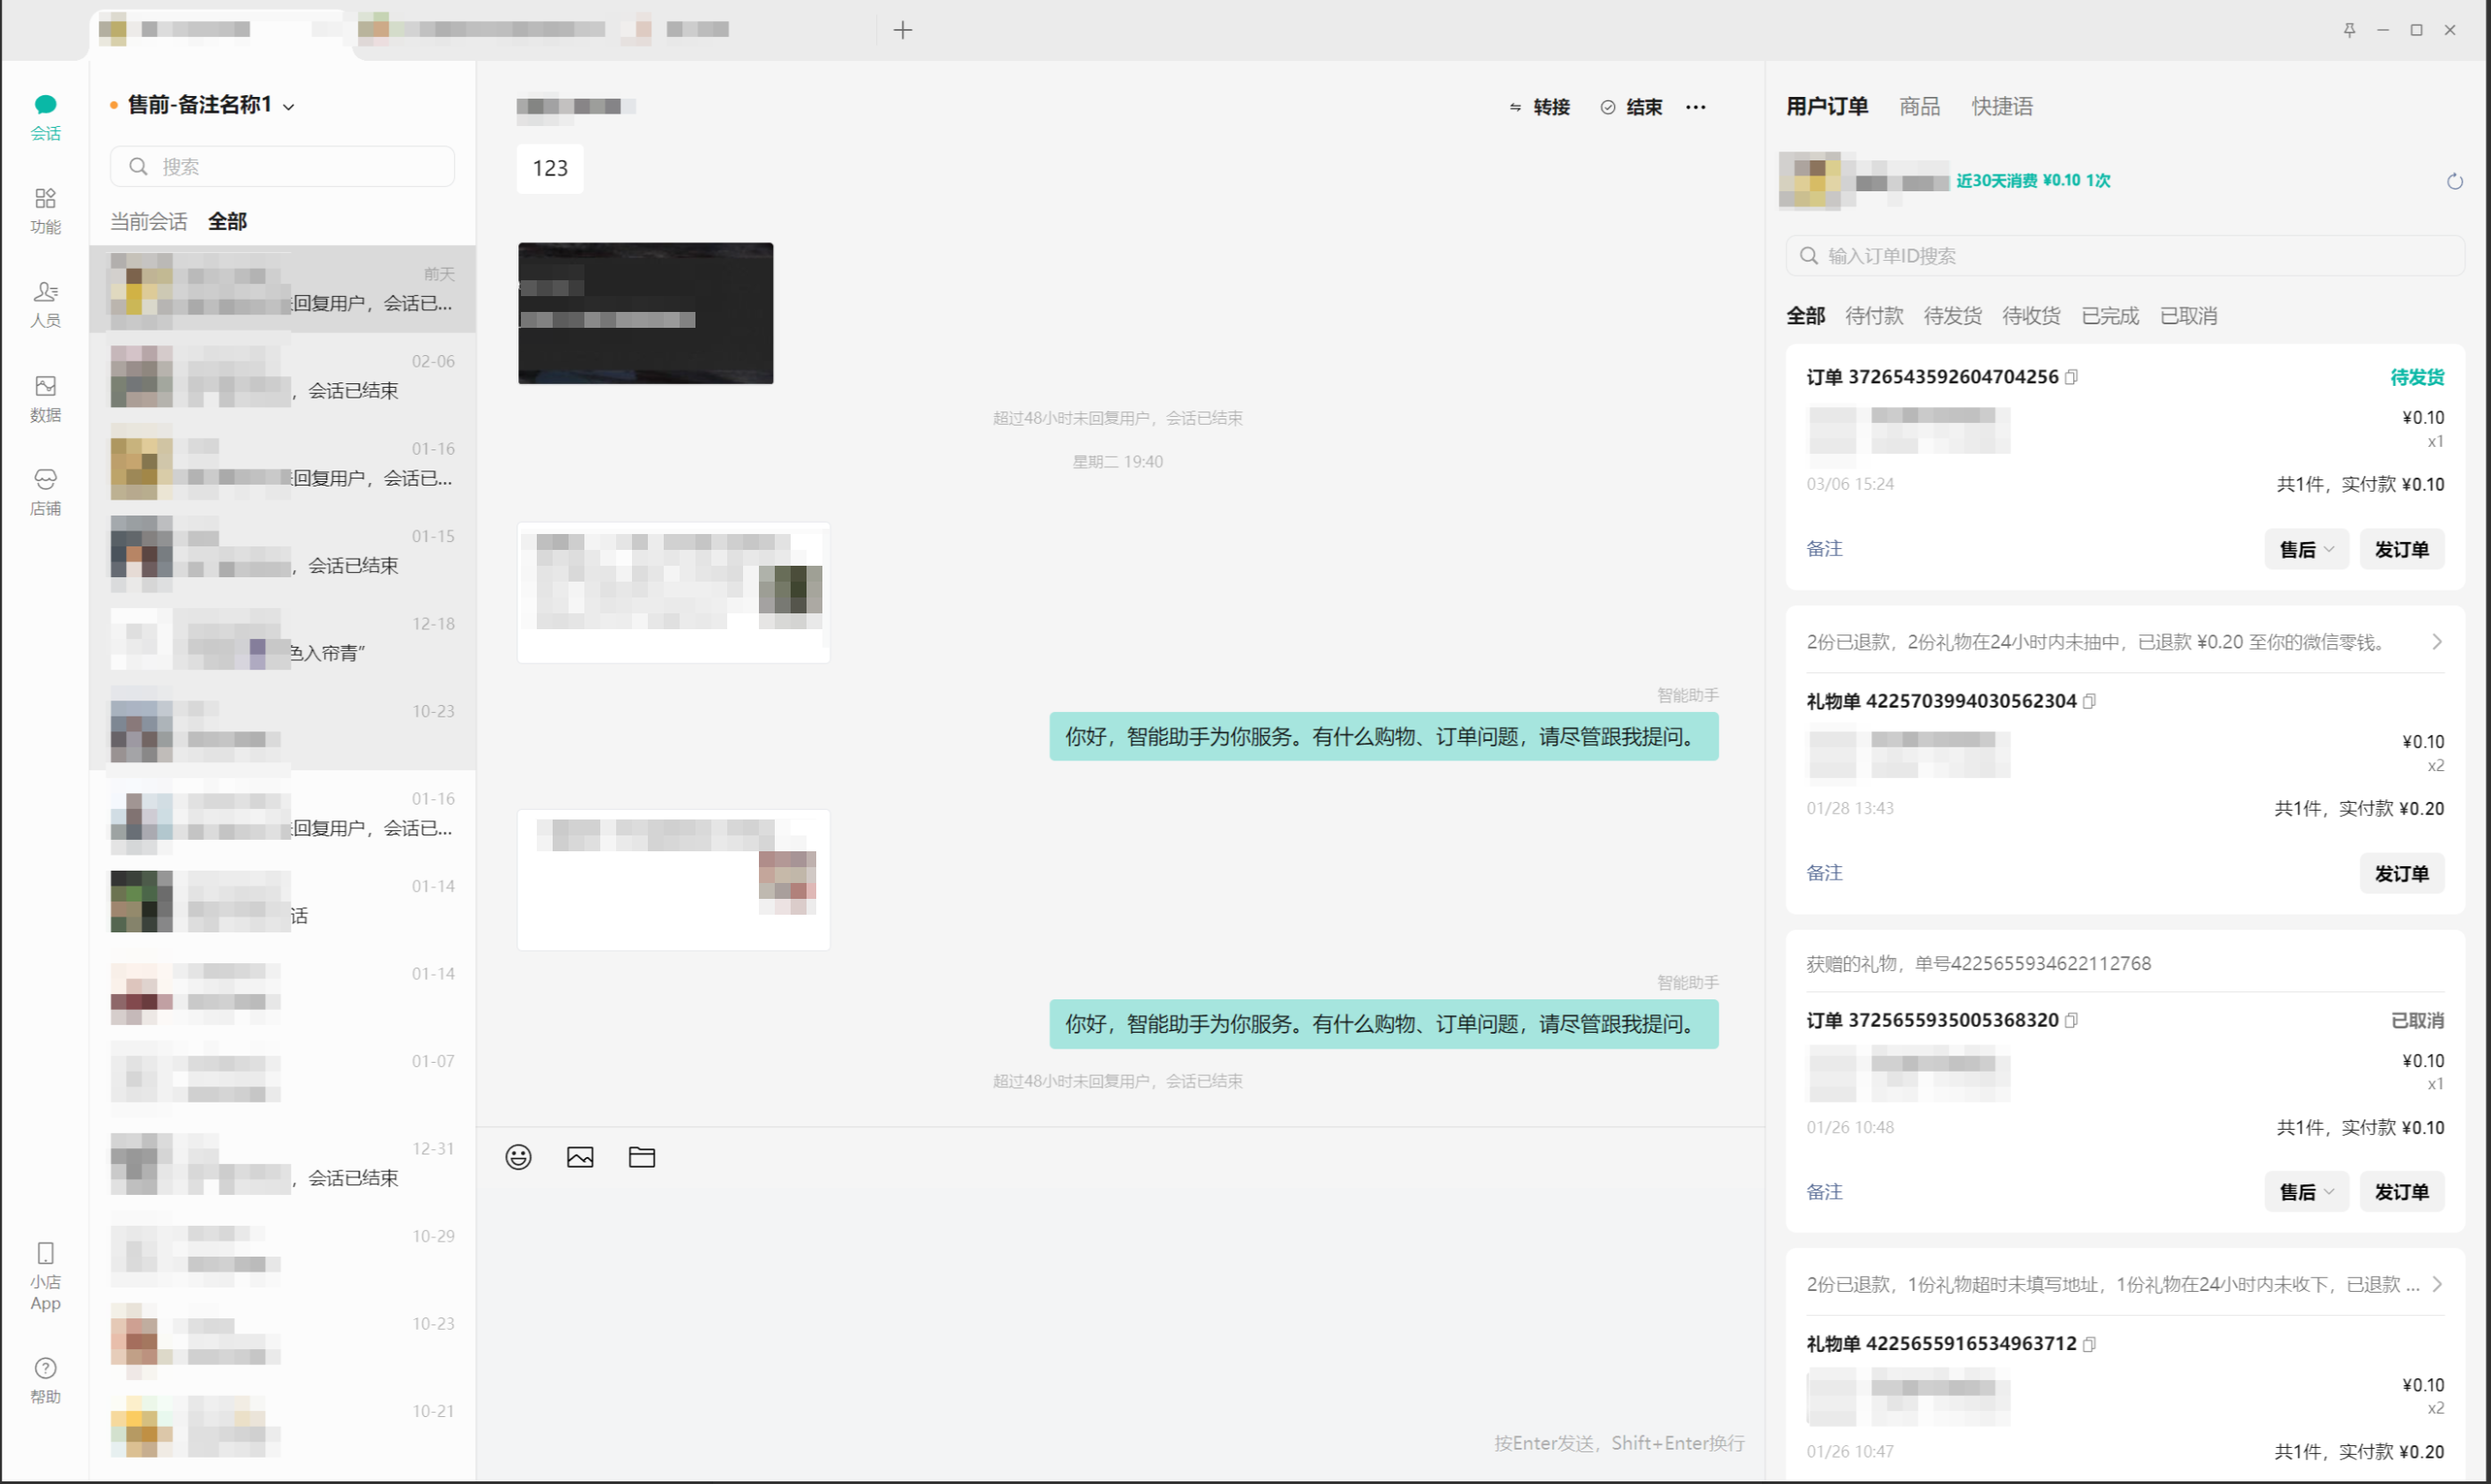This screenshot has height=1484, width=2491.
Task: Click 备注 link for order 3725655935005368320
Action: click(x=1823, y=1191)
